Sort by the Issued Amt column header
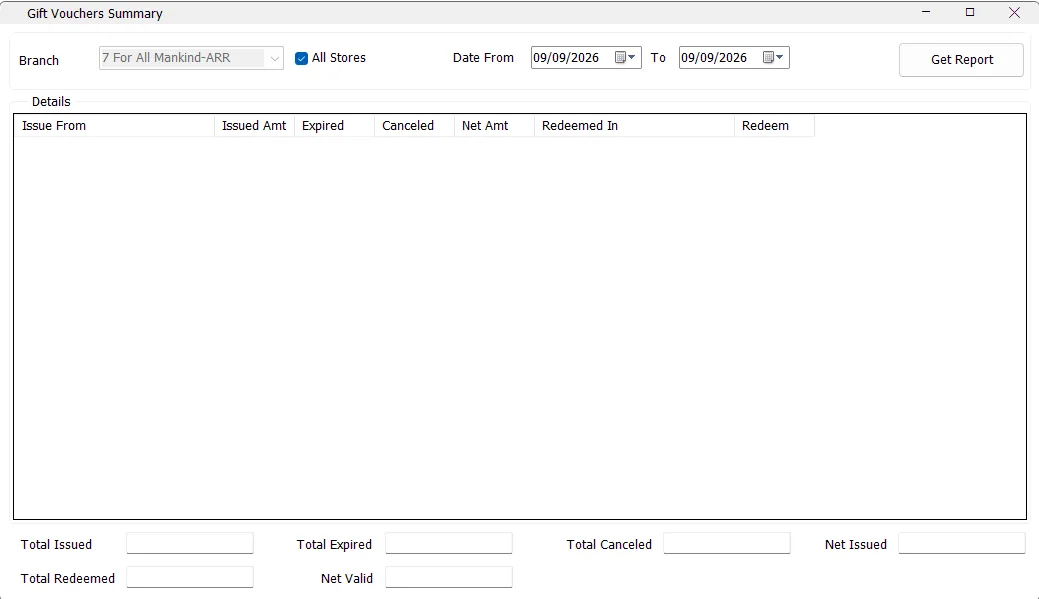 [254, 126]
